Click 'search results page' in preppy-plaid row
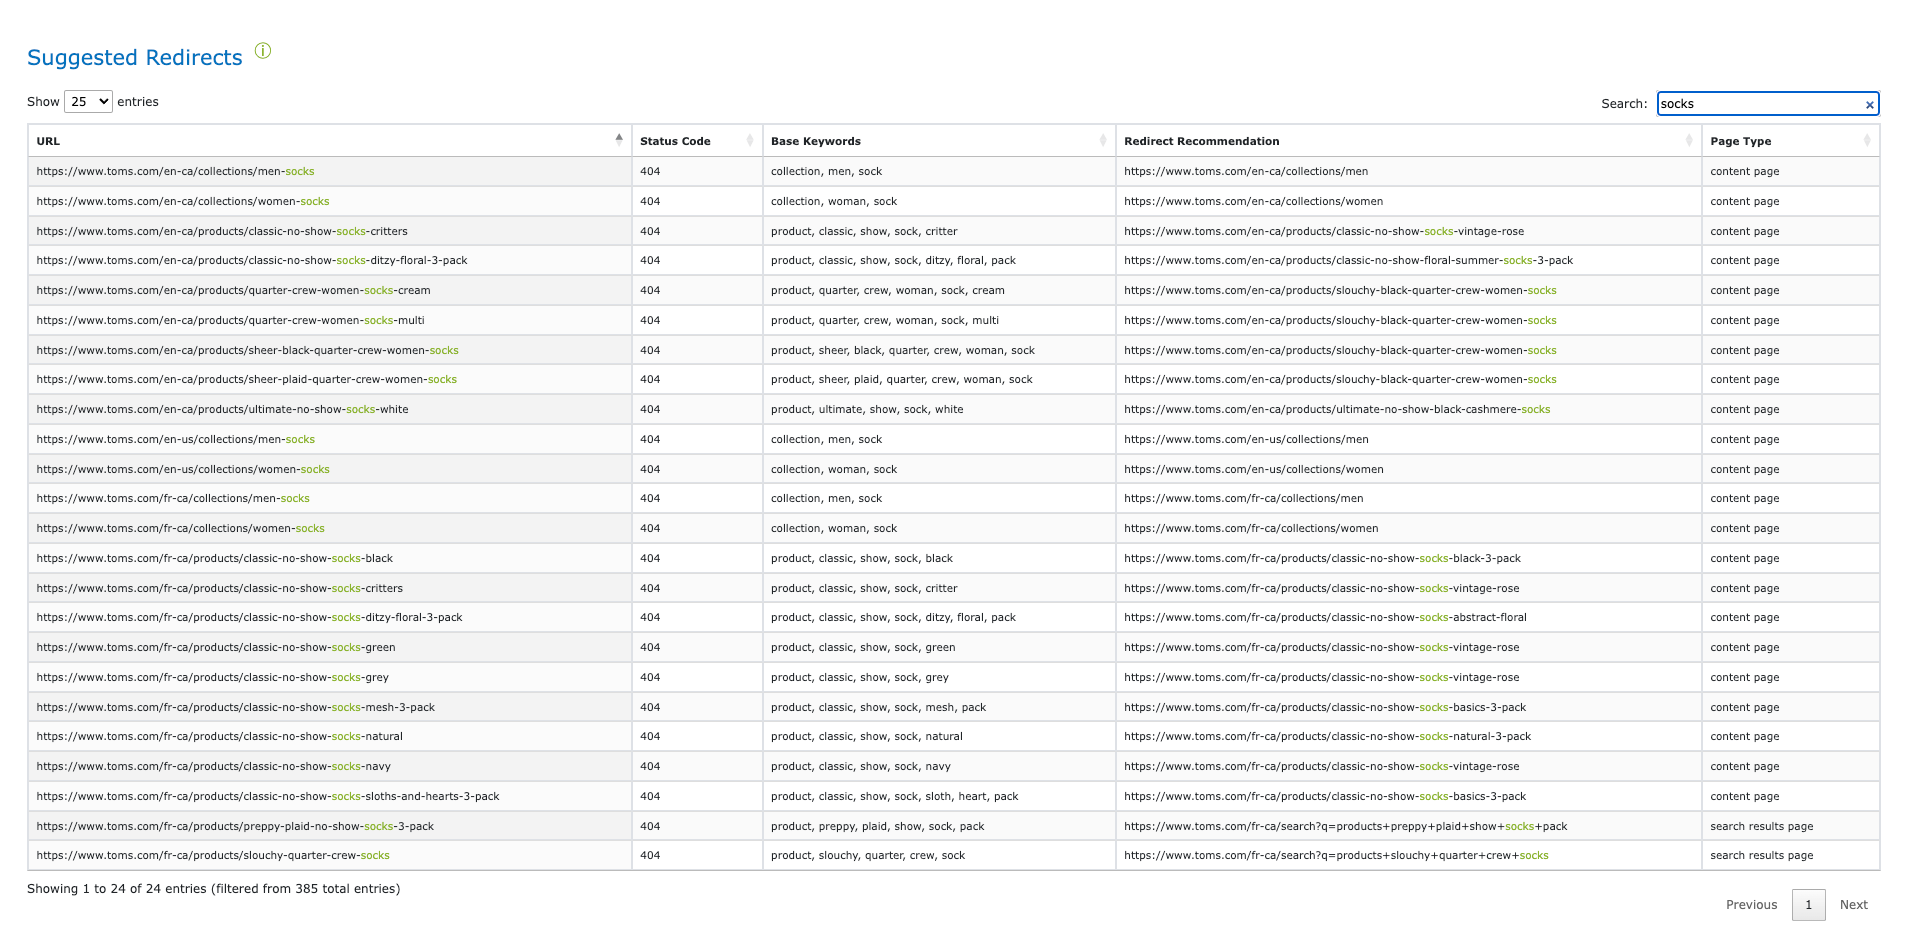The width and height of the screenshot is (1909, 946). click(x=1761, y=826)
